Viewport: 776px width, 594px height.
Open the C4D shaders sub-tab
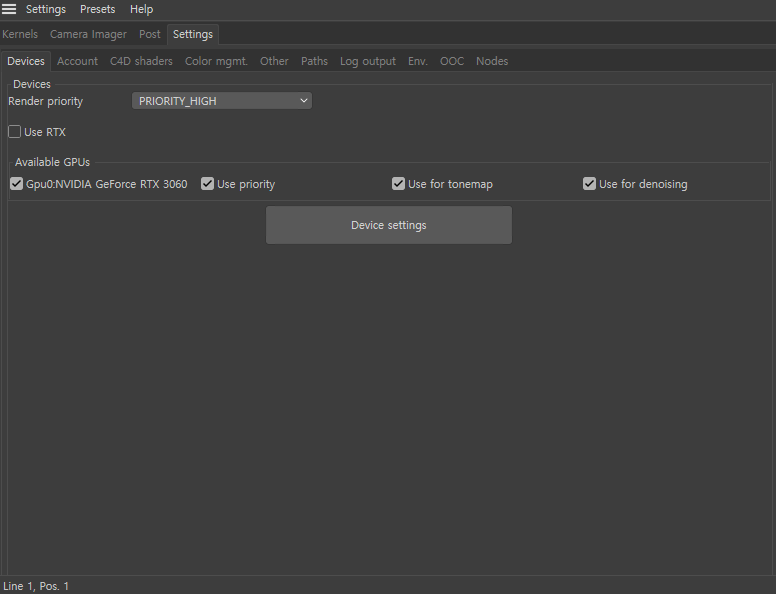pyautogui.click(x=141, y=61)
